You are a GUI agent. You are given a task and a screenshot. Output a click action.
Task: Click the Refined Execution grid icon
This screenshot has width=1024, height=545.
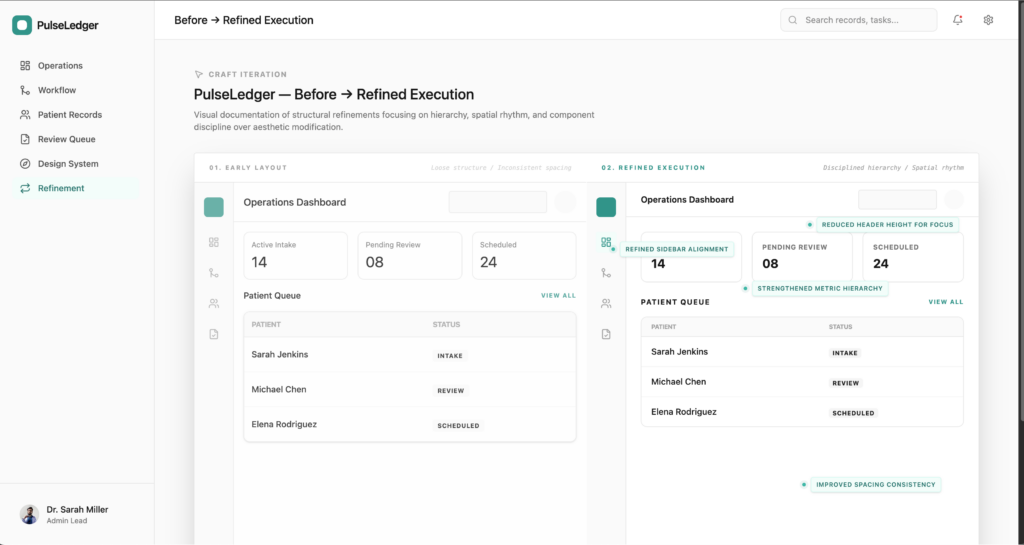(606, 242)
